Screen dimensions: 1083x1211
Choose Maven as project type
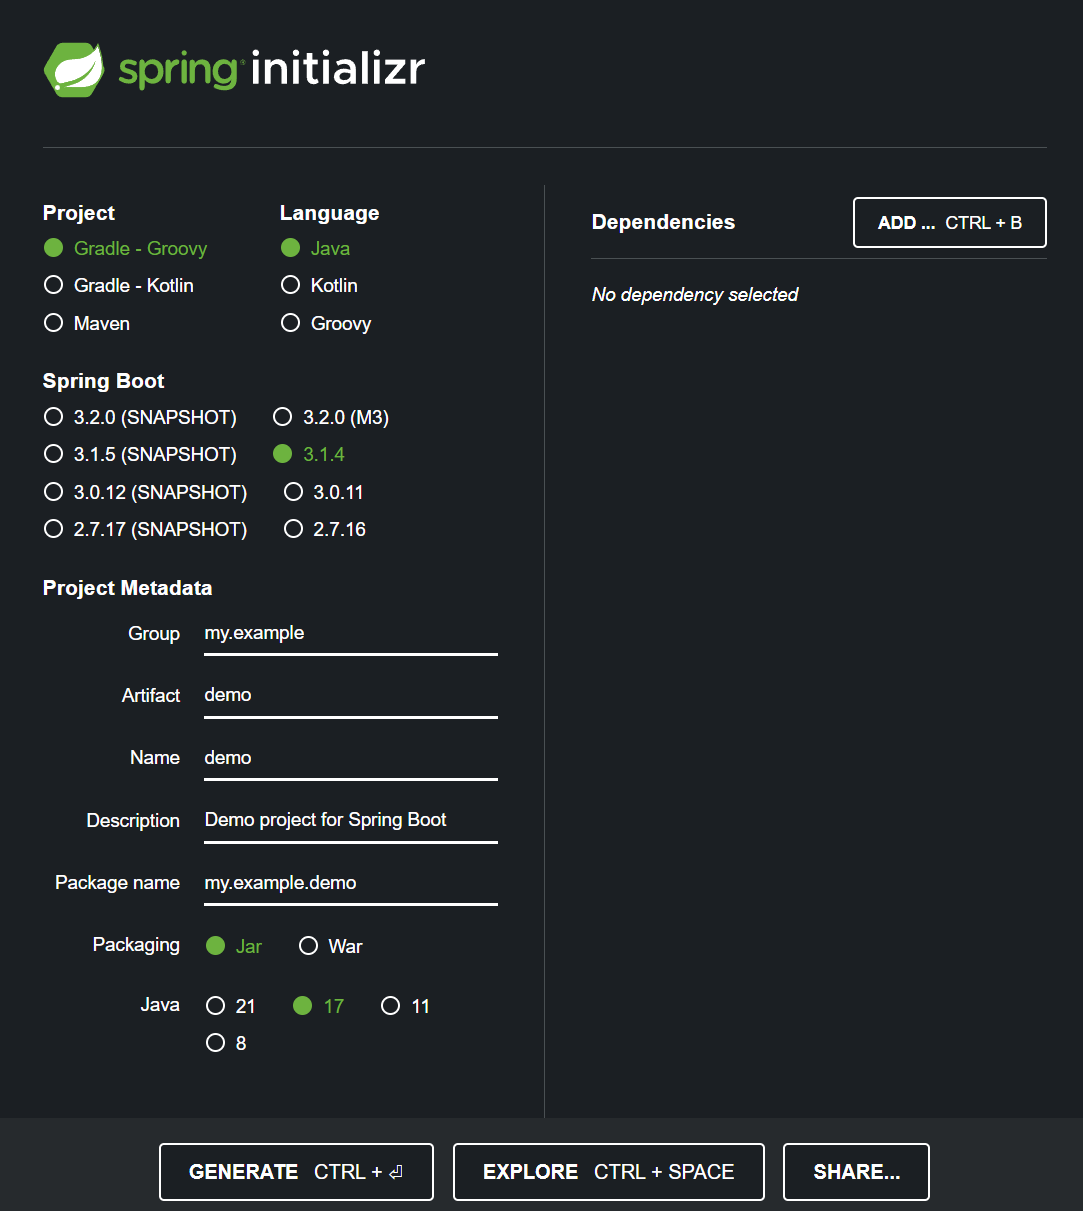[87, 323]
